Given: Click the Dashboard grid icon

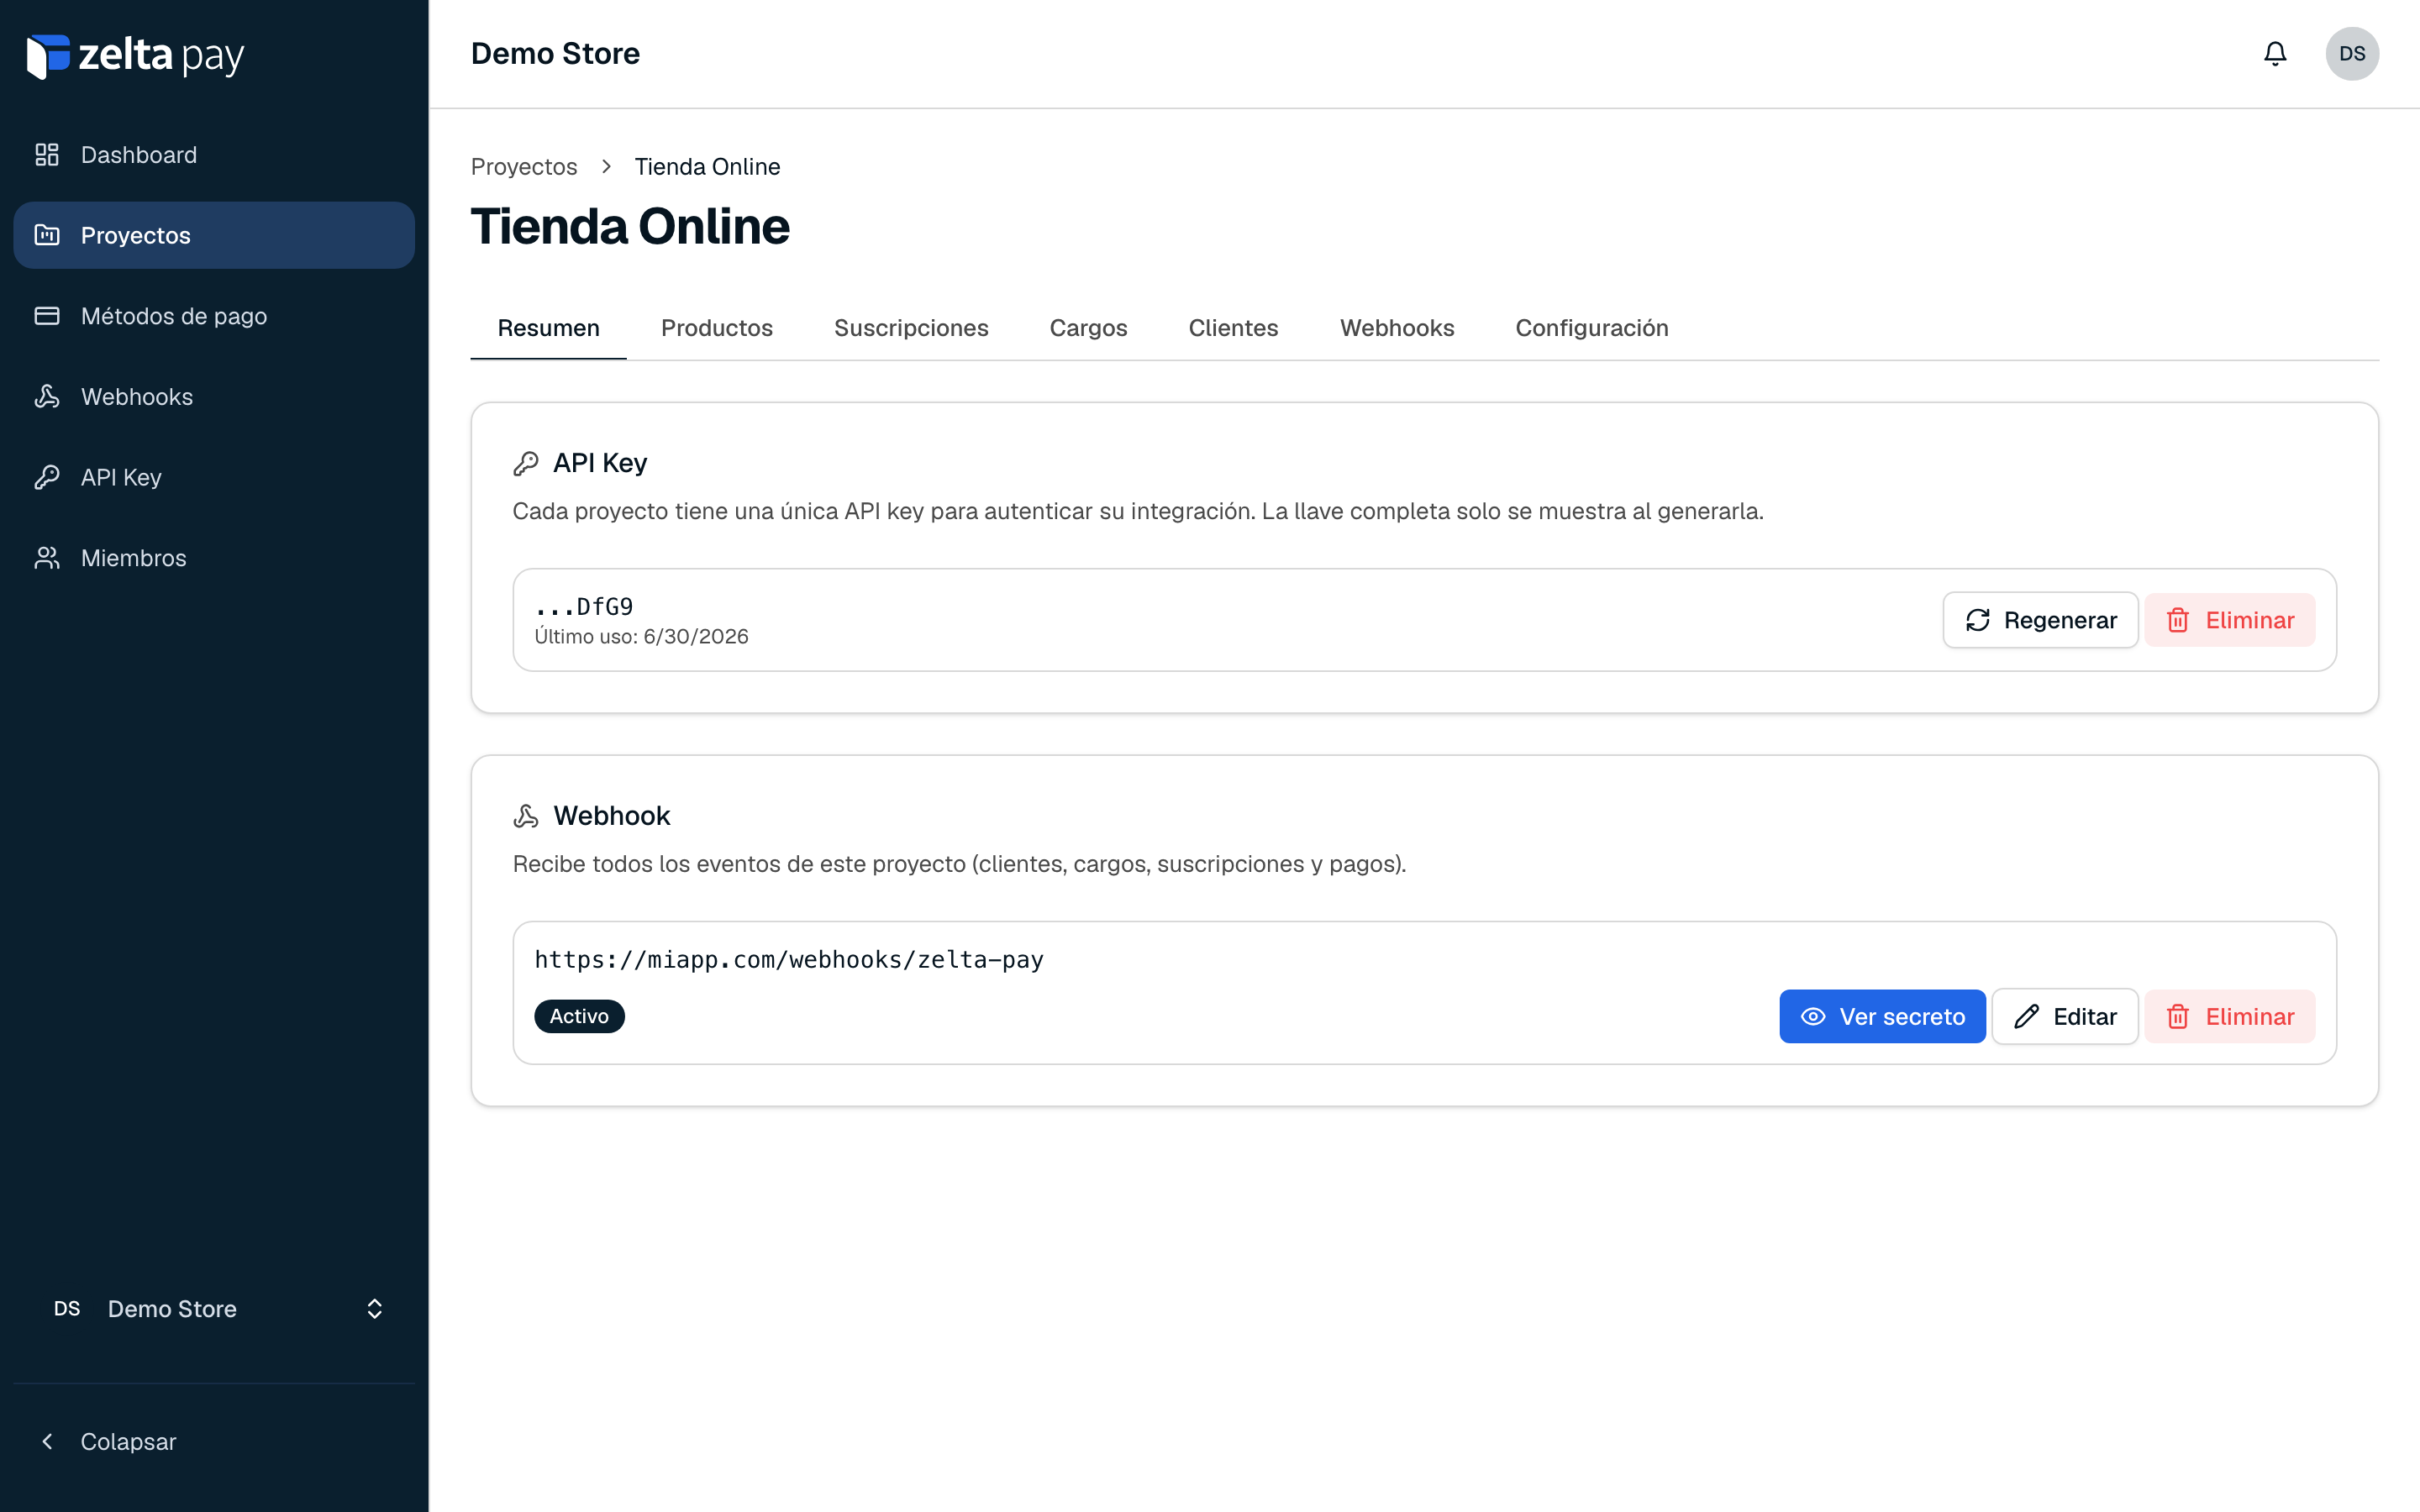Looking at the screenshot, I should [47, 155].
